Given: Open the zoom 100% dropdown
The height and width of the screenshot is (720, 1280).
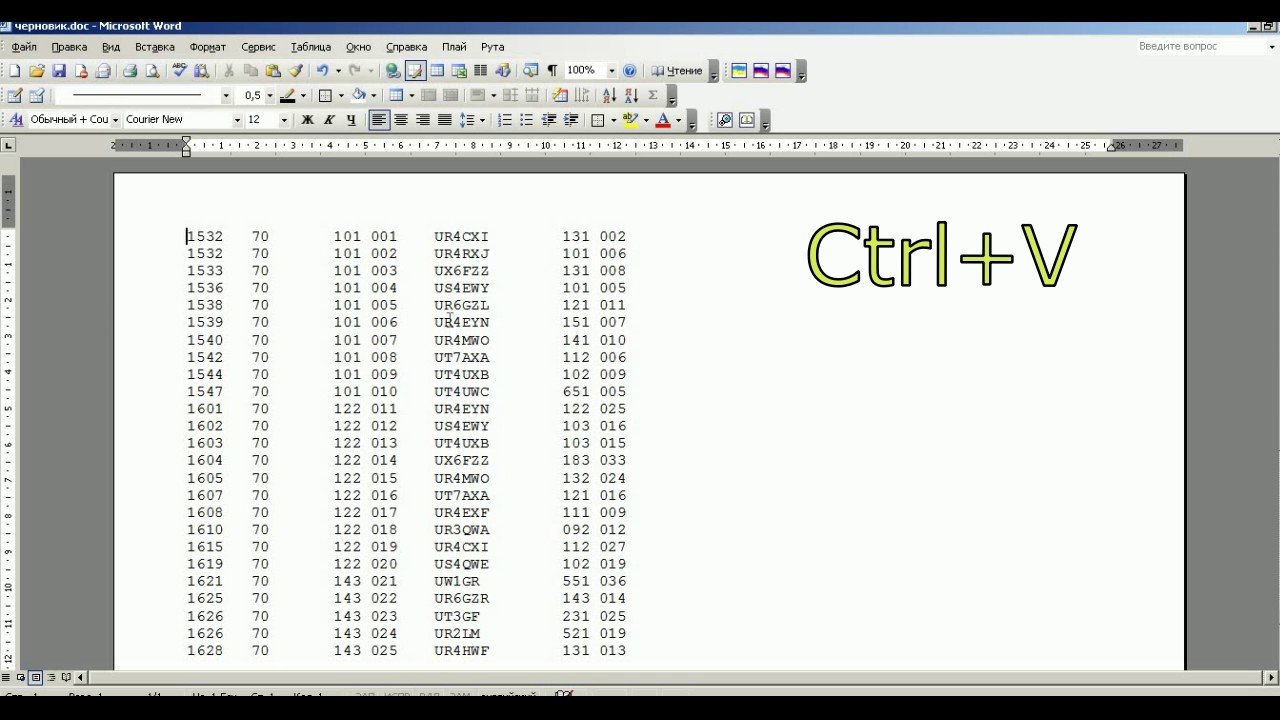Looking at the screenshot, I should pyautogui.click(x=612, y=71).
